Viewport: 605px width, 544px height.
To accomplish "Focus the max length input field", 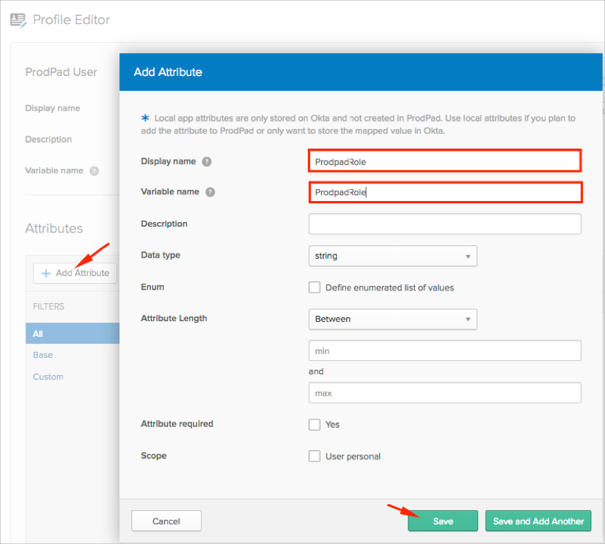I will point(444,393).
